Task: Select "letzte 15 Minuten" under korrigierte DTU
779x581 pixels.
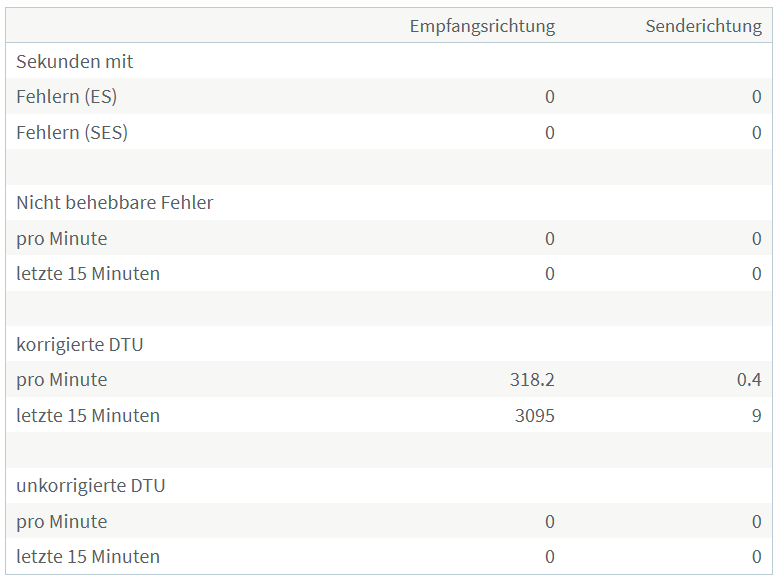Action: click(88, 415)
